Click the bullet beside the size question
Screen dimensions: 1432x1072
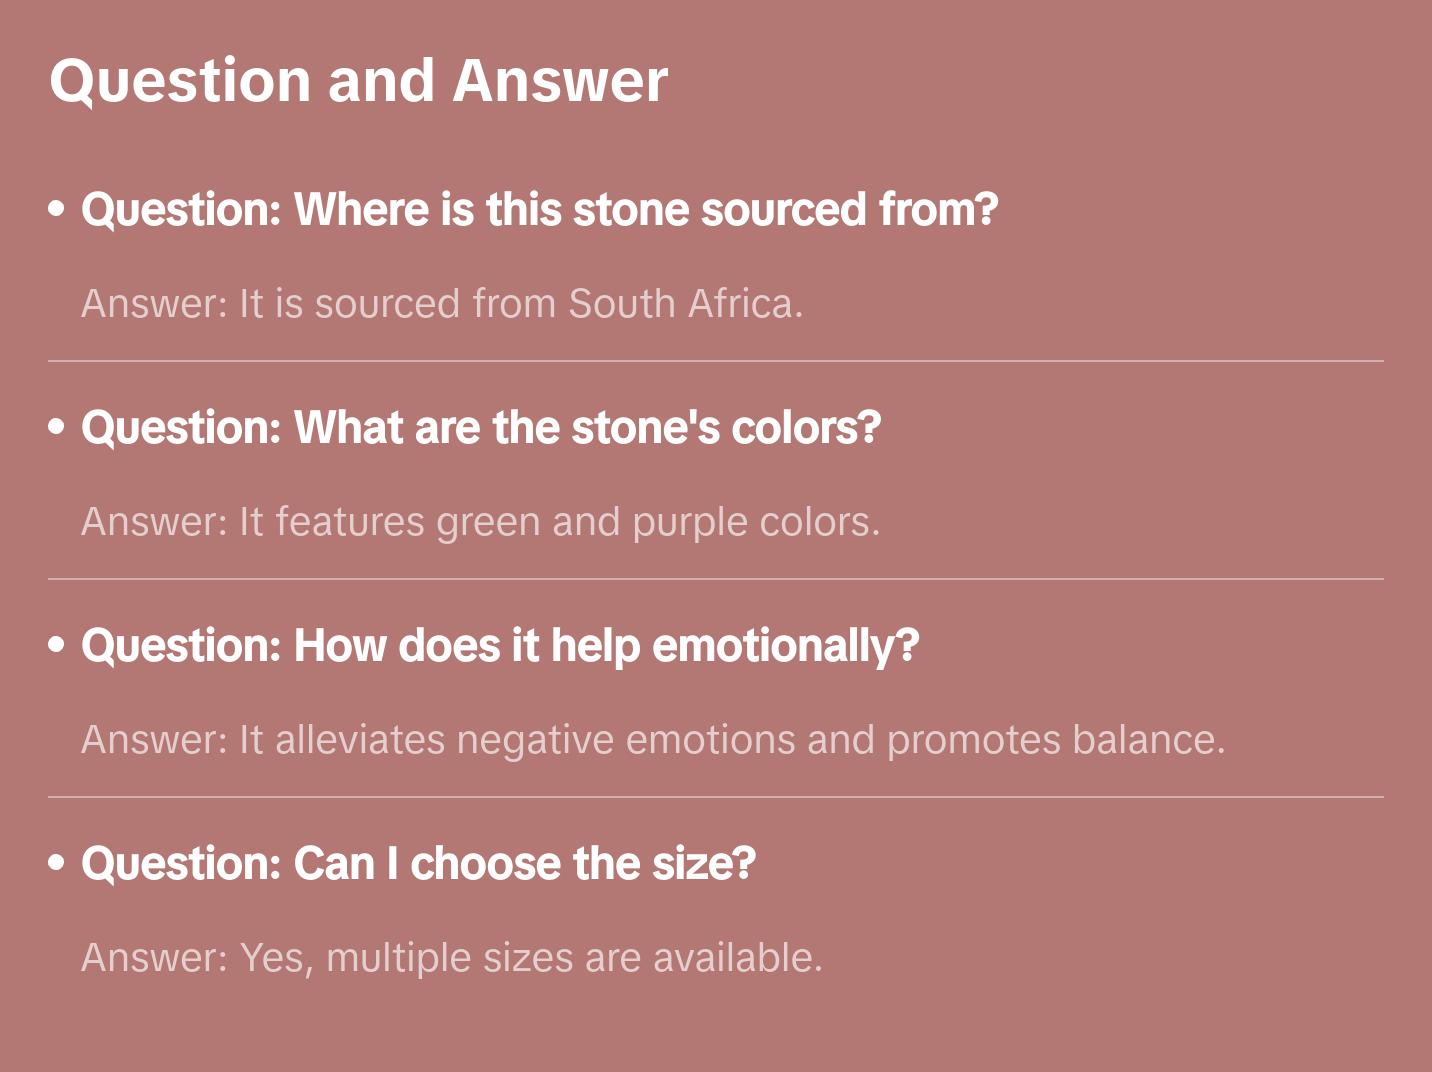[57, 863]
